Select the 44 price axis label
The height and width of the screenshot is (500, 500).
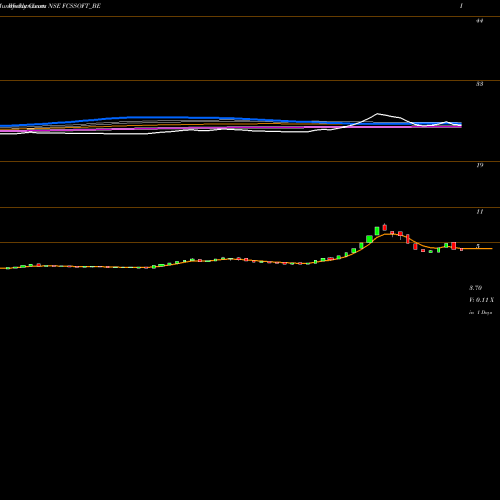coord(479,21)
